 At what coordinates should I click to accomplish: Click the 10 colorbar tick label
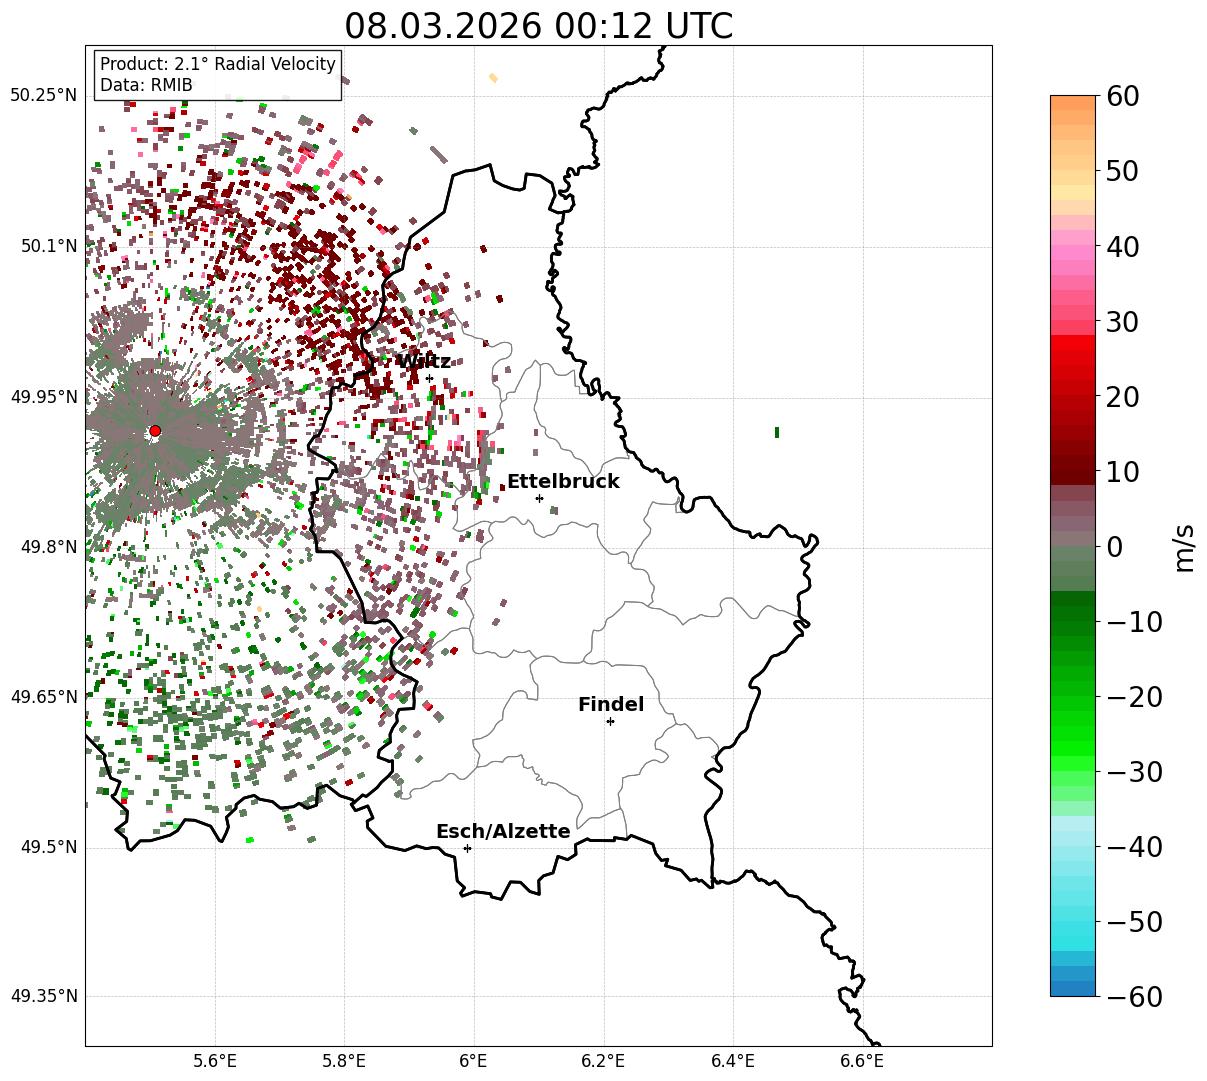1125,472
